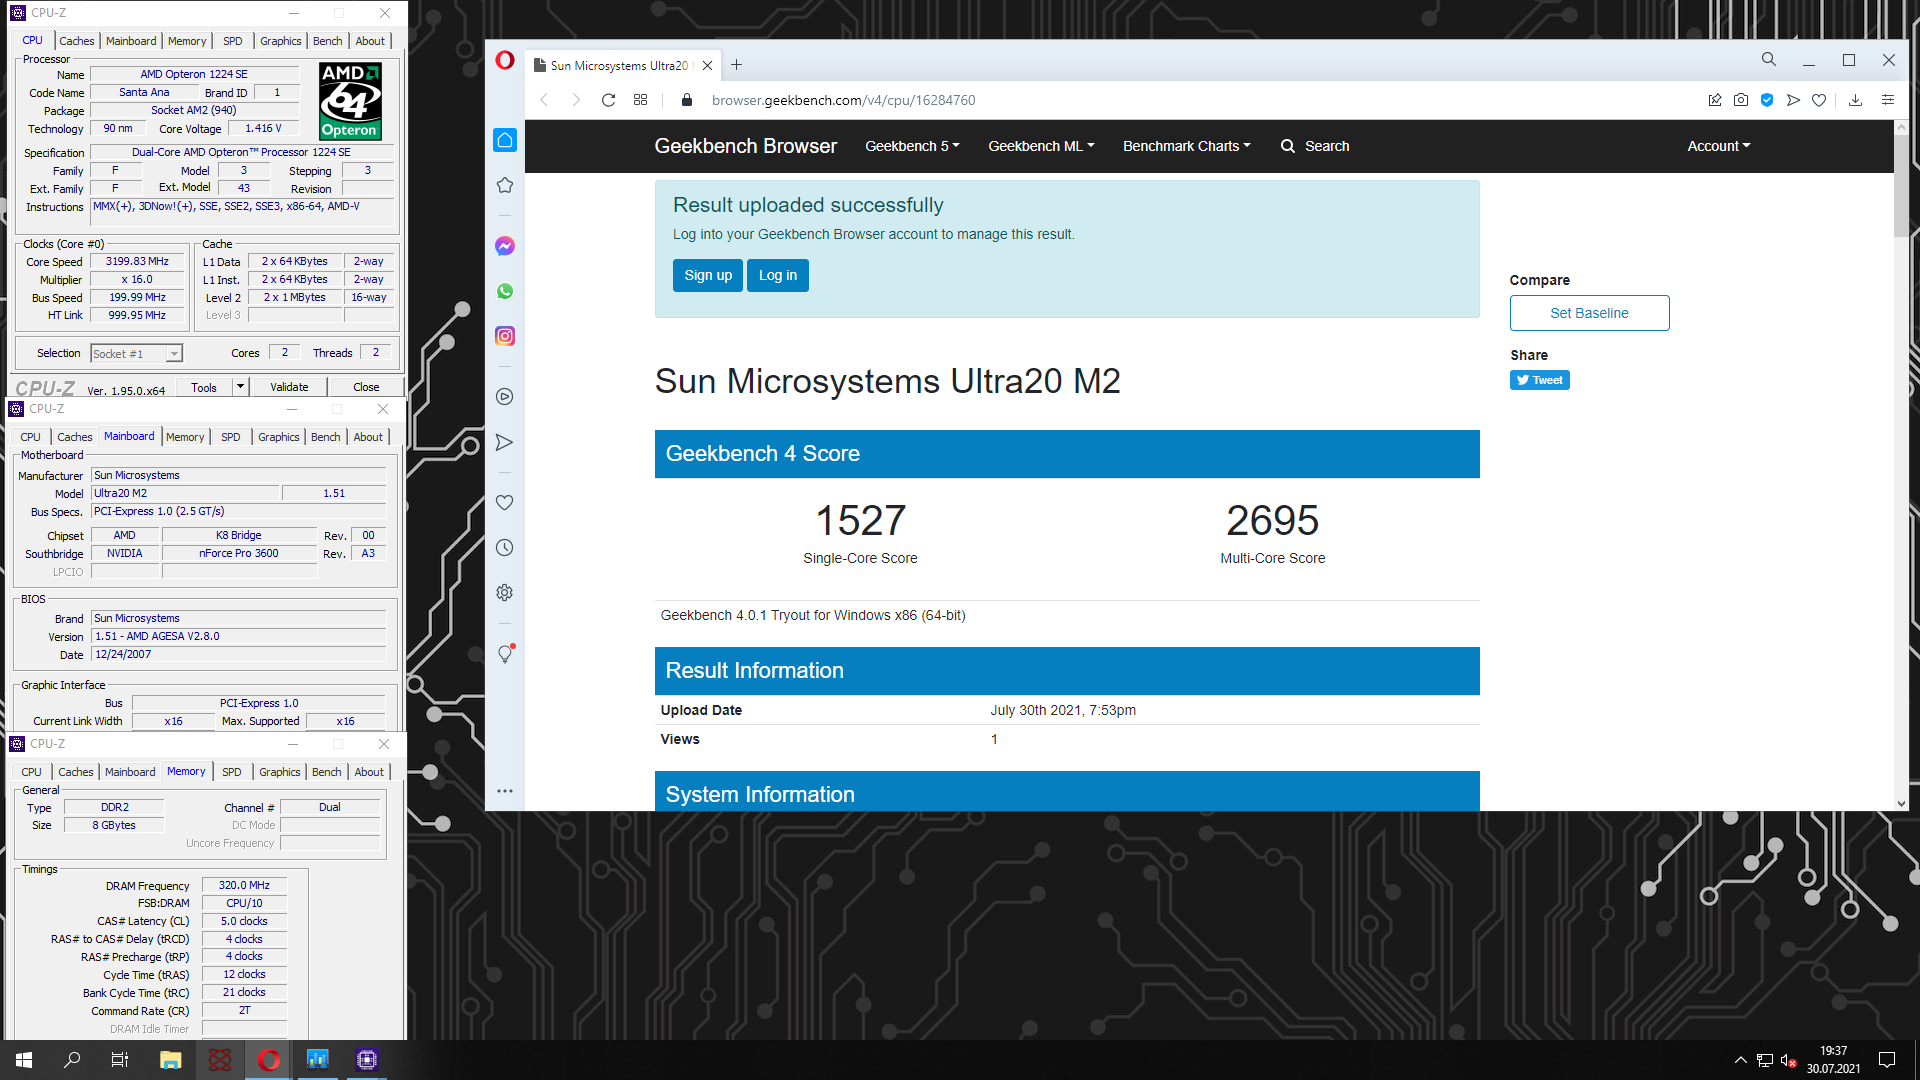
Task: Search tabs with magnifier in title bar
Action: point(1769,60)
